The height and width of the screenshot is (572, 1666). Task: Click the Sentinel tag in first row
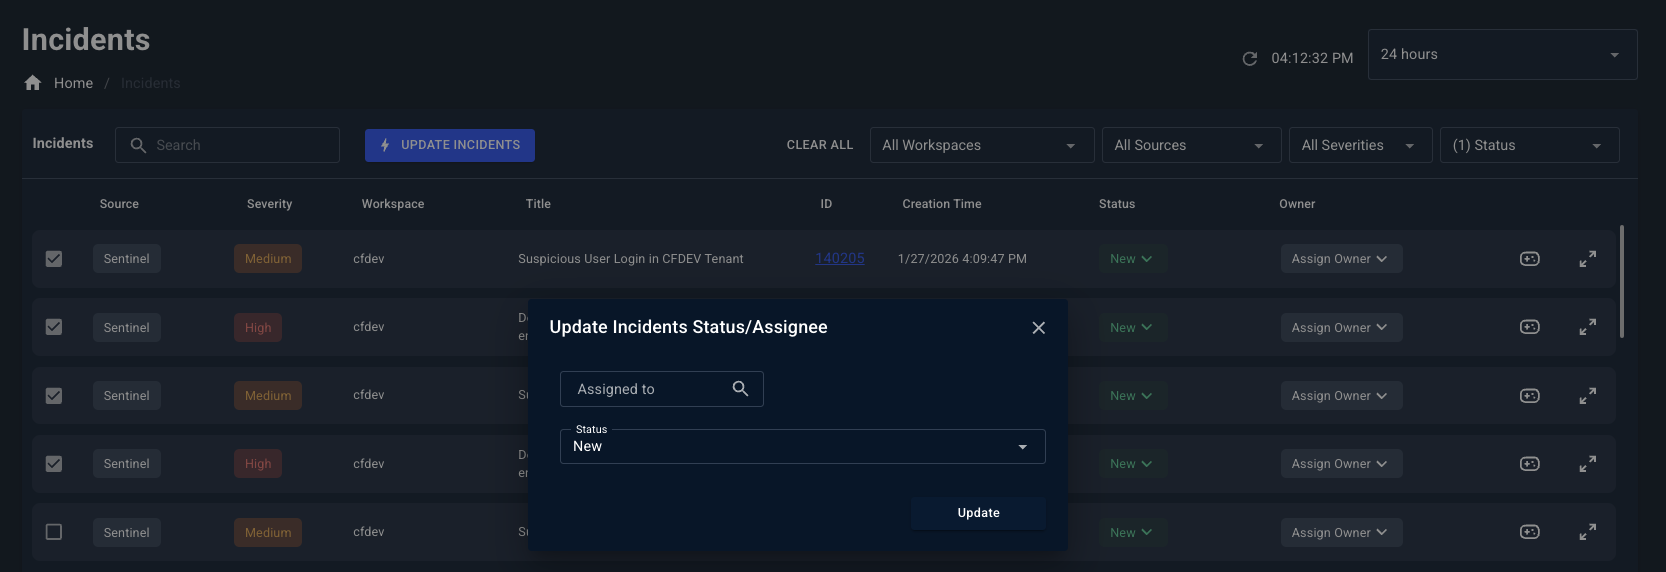(127, 259)
